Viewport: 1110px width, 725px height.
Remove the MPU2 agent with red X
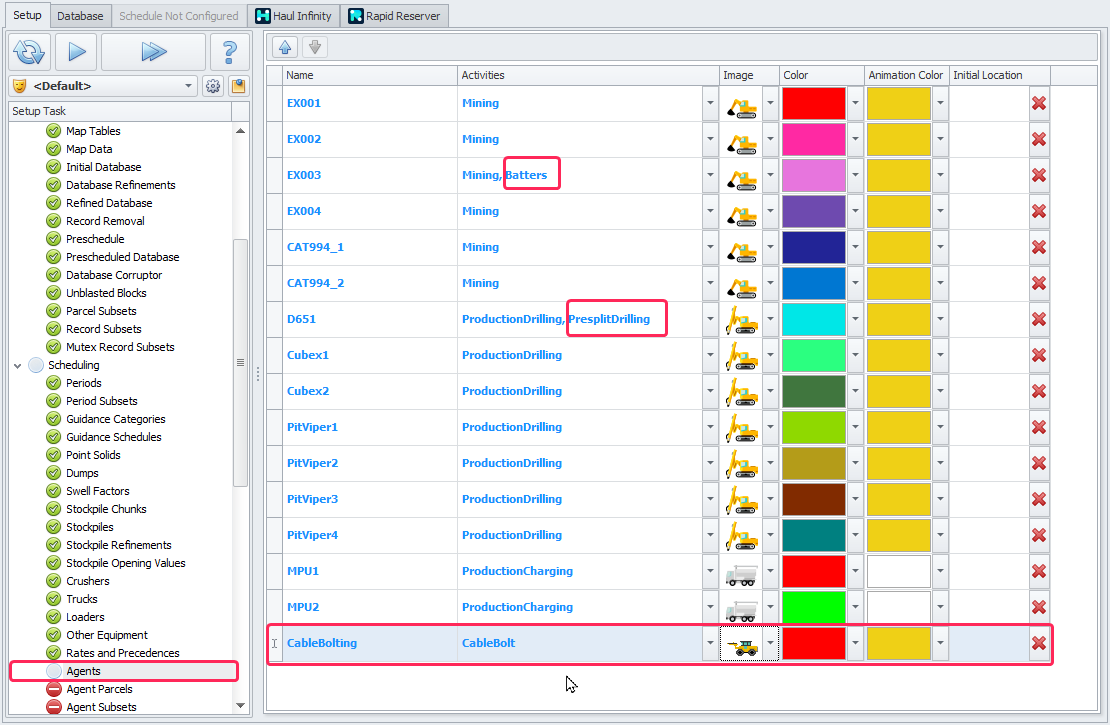tap(1039, 607)
